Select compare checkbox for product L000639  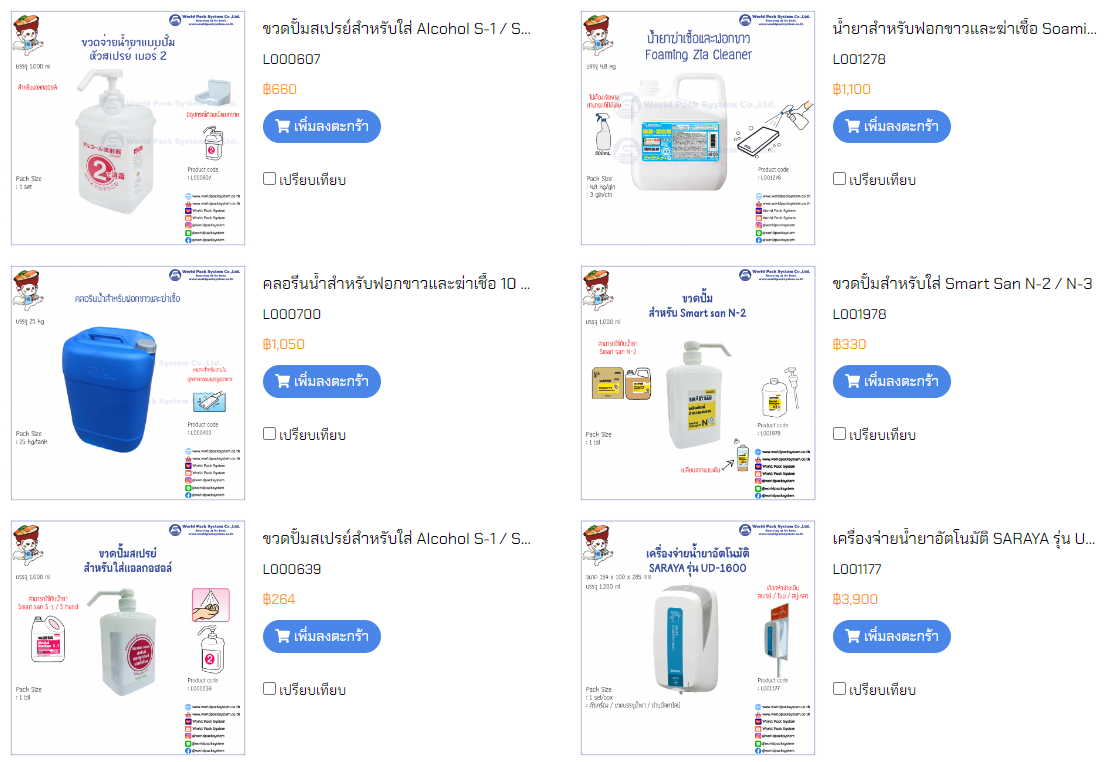tap(269, 688)
